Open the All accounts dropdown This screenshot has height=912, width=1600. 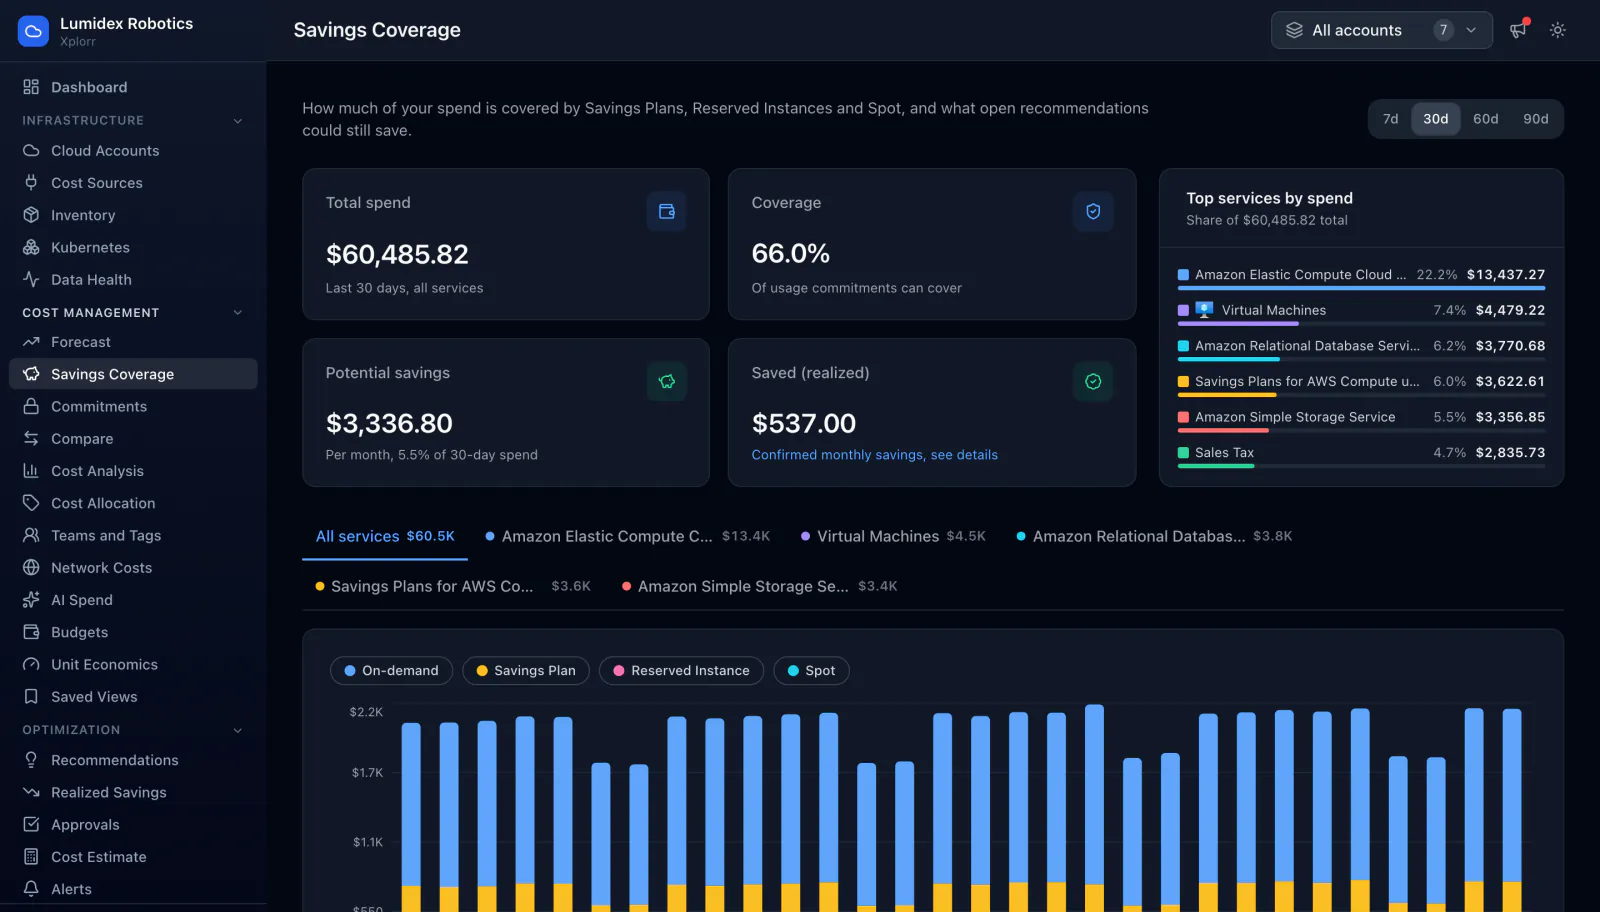(1381, 30)
